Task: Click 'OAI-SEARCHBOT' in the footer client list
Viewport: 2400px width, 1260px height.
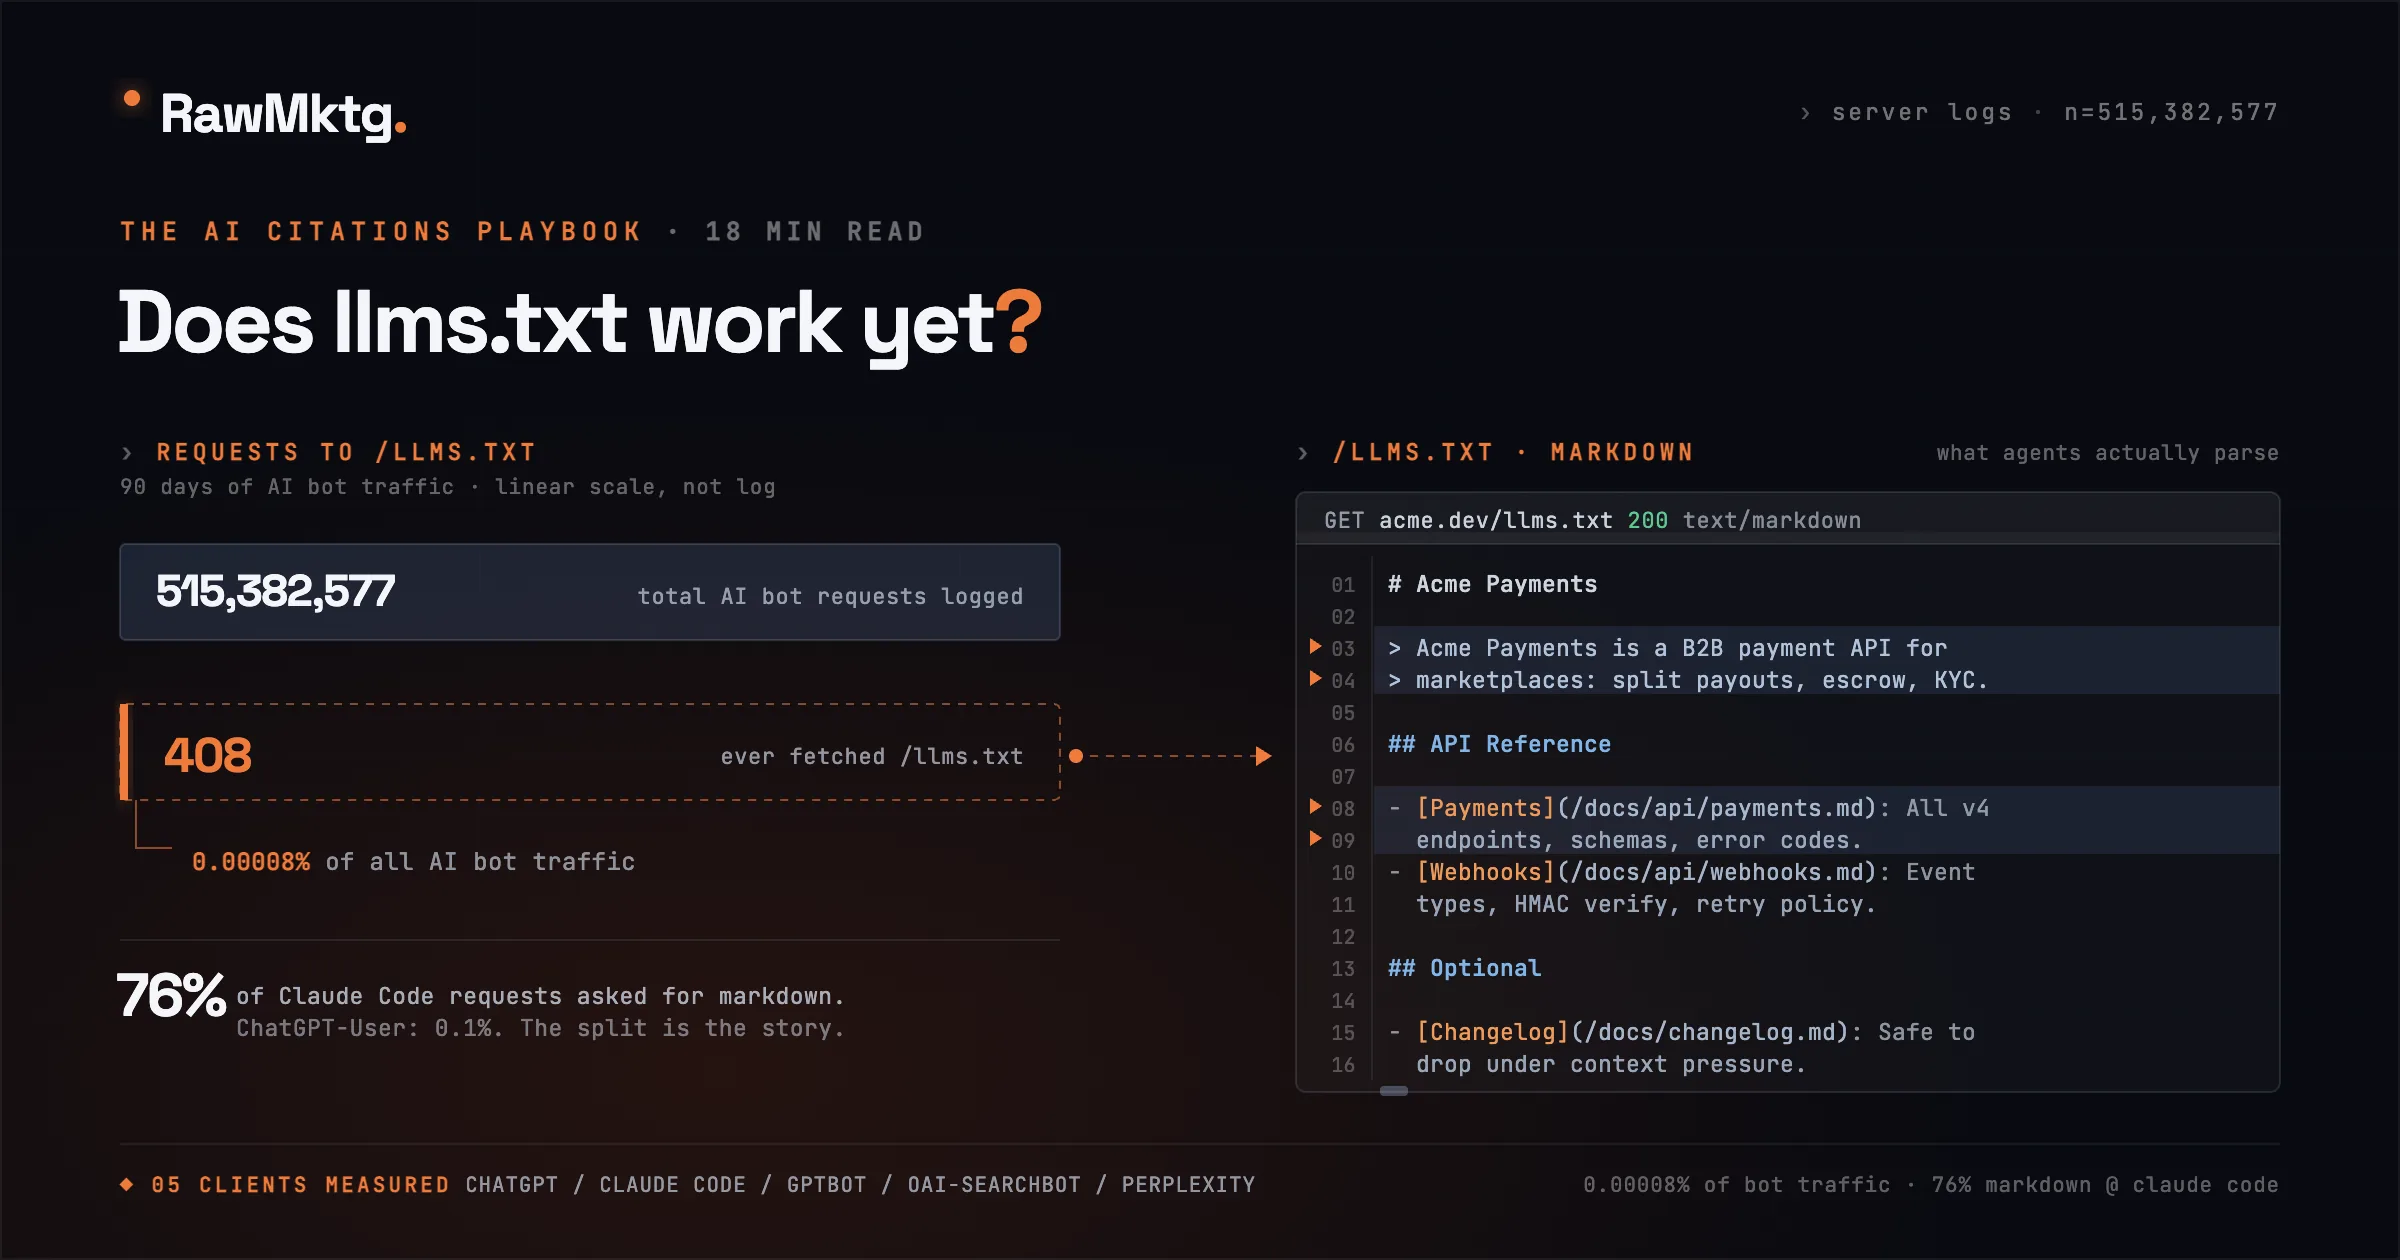Action: [994, 1185]
